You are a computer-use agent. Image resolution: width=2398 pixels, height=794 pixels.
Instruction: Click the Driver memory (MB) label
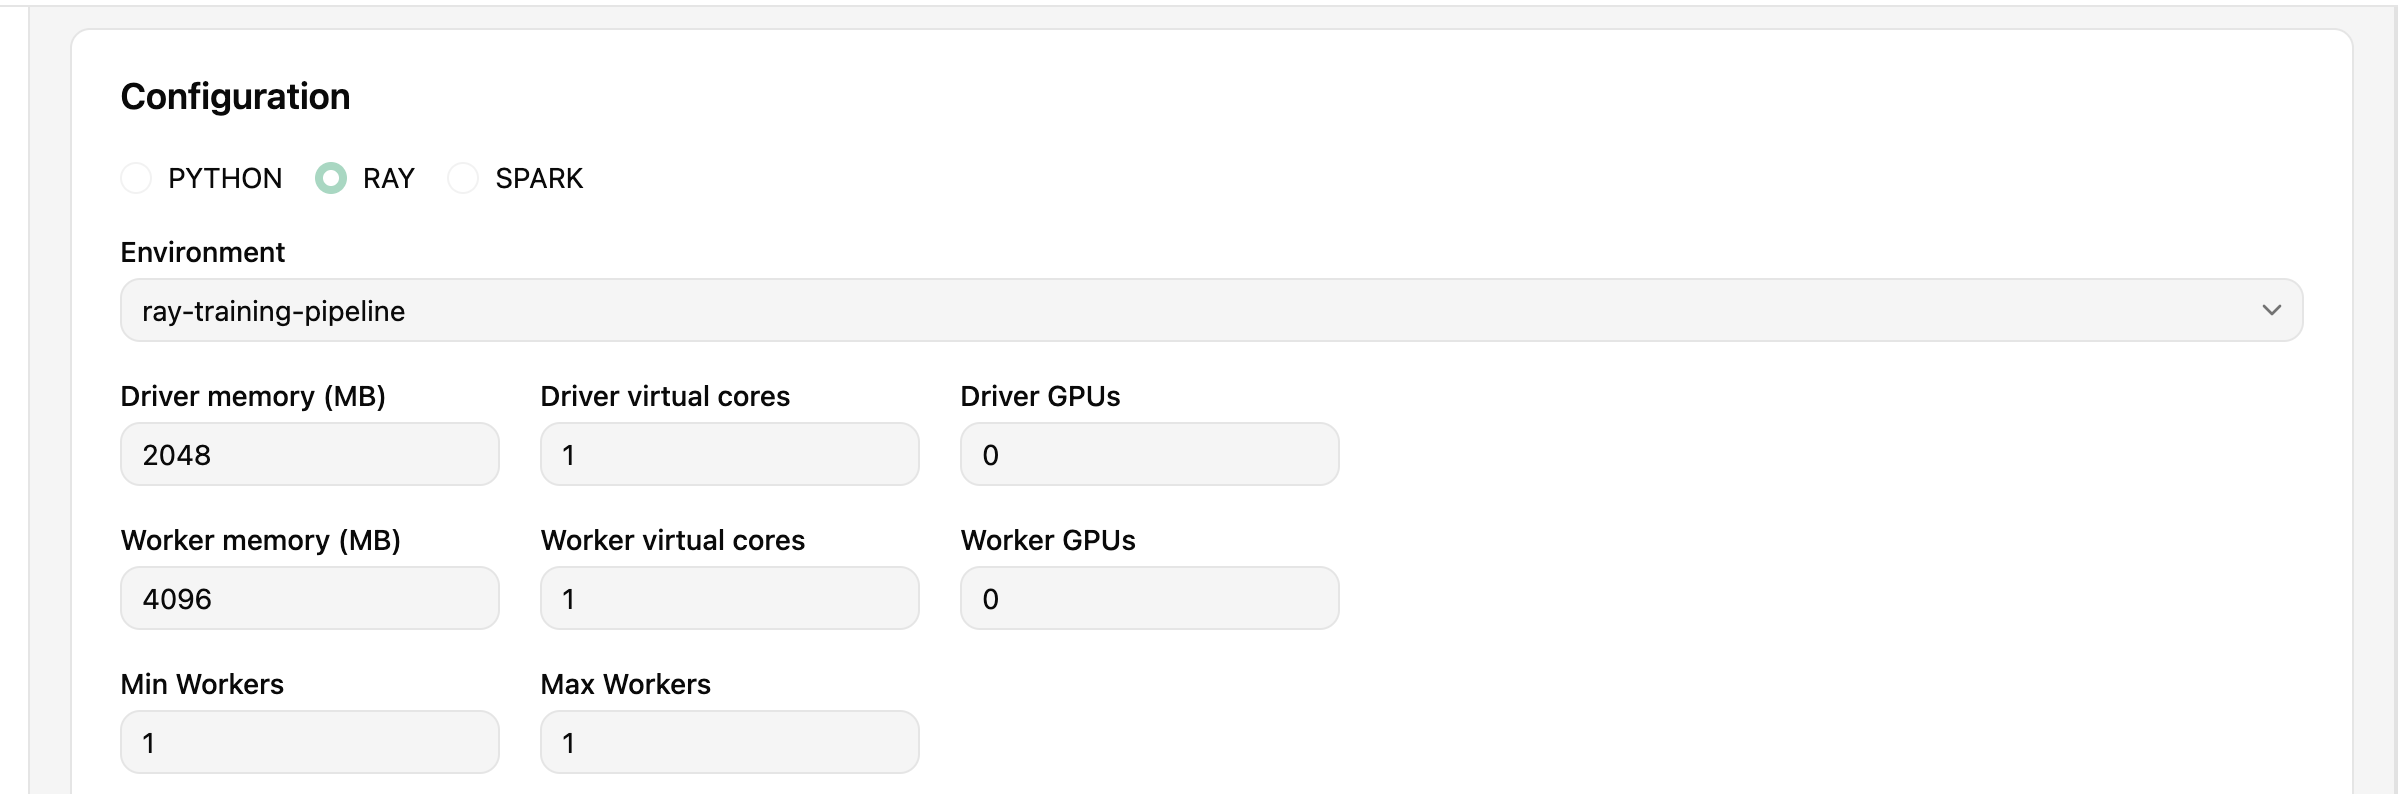pos(253,397)
